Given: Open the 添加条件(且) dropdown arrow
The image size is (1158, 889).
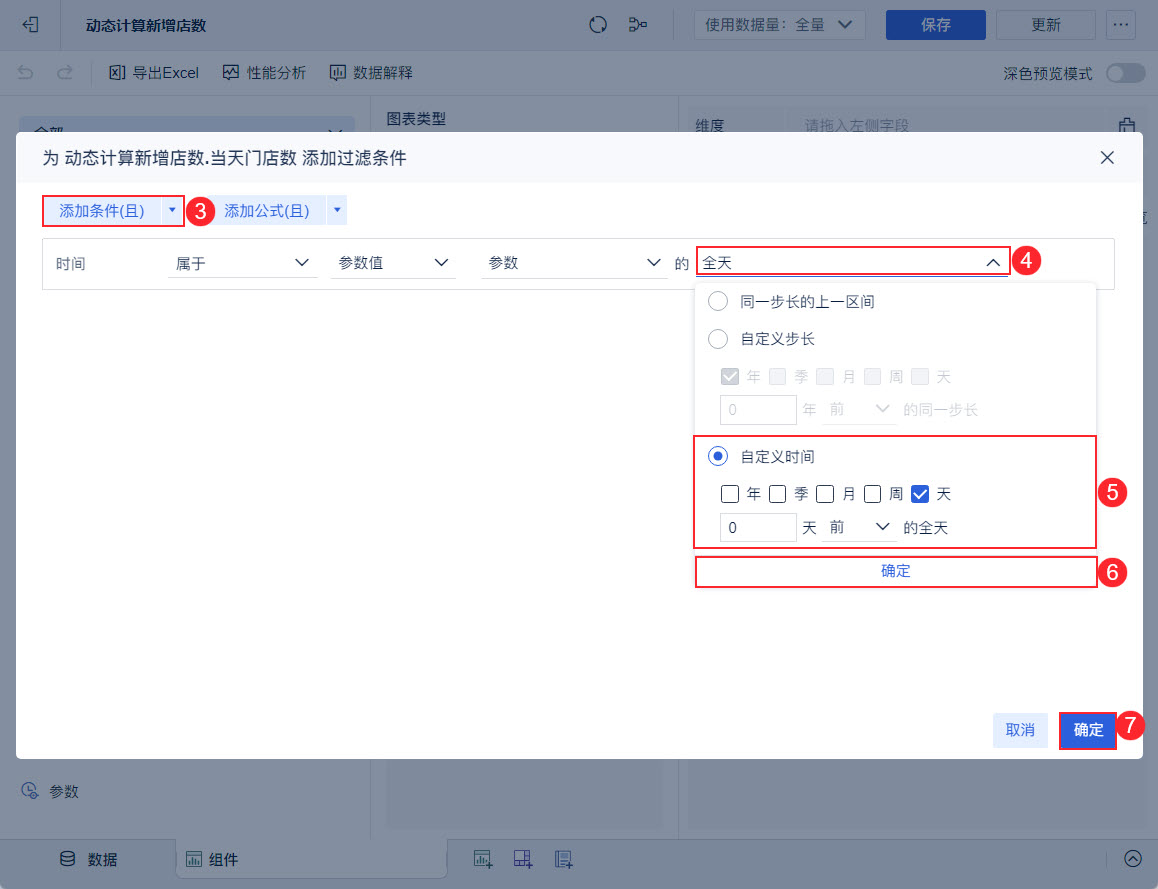Looking at the screenshot, I should pyautogui.click(x=172, y=210).
